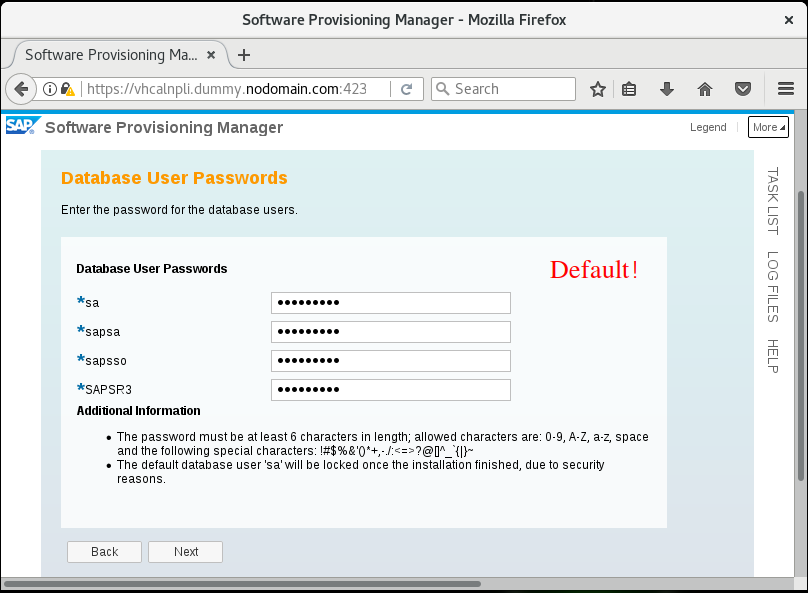Viewport: 808px width, 593px height.
Task: Close the Firefox window
Action: 788,20
